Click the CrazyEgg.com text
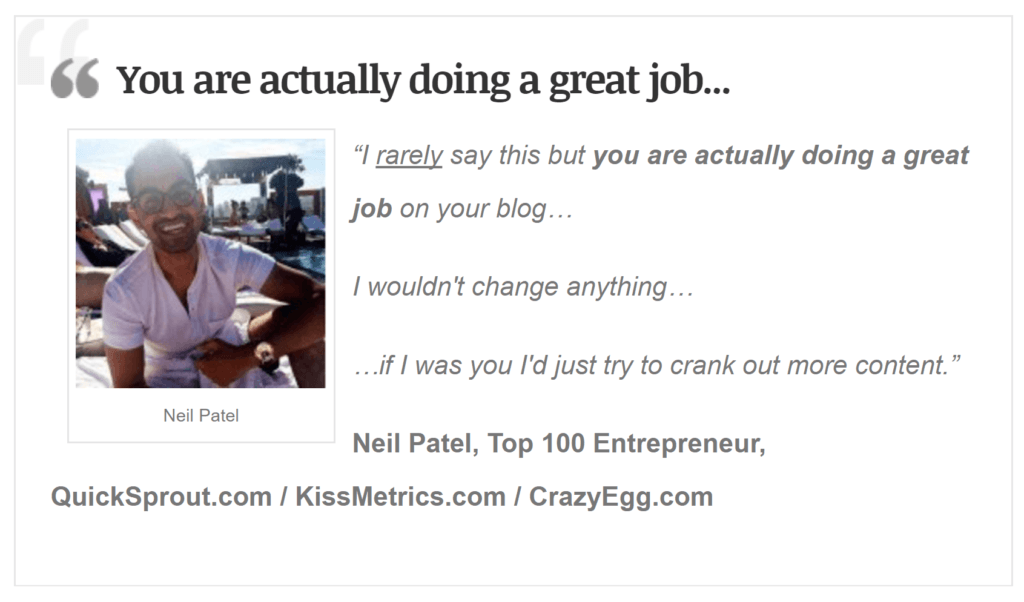This screenshot has width=1024, height=602. [x=621, y=497]
